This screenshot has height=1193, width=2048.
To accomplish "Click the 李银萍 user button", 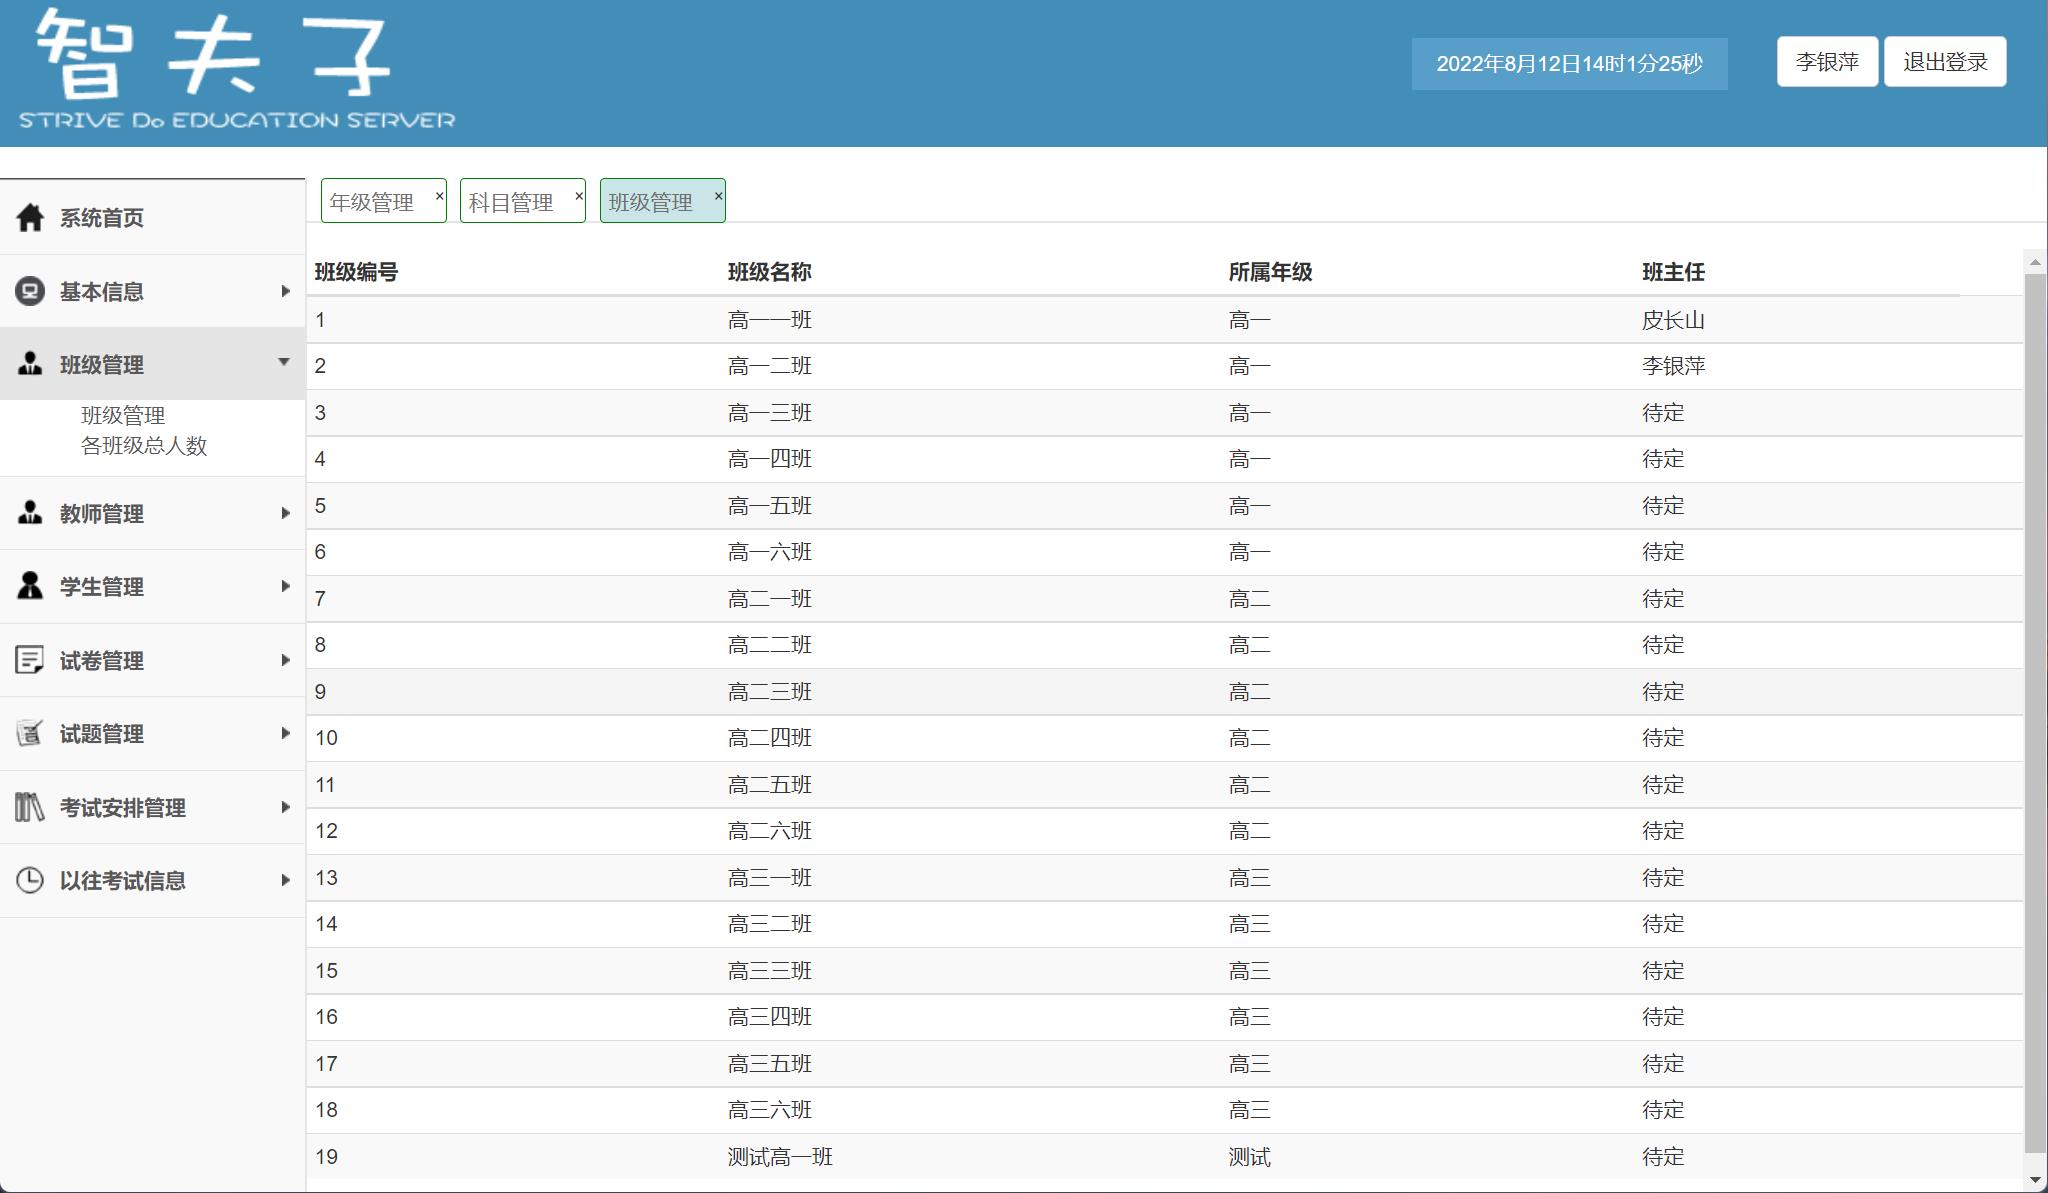I will click(x=1826, y=62).
